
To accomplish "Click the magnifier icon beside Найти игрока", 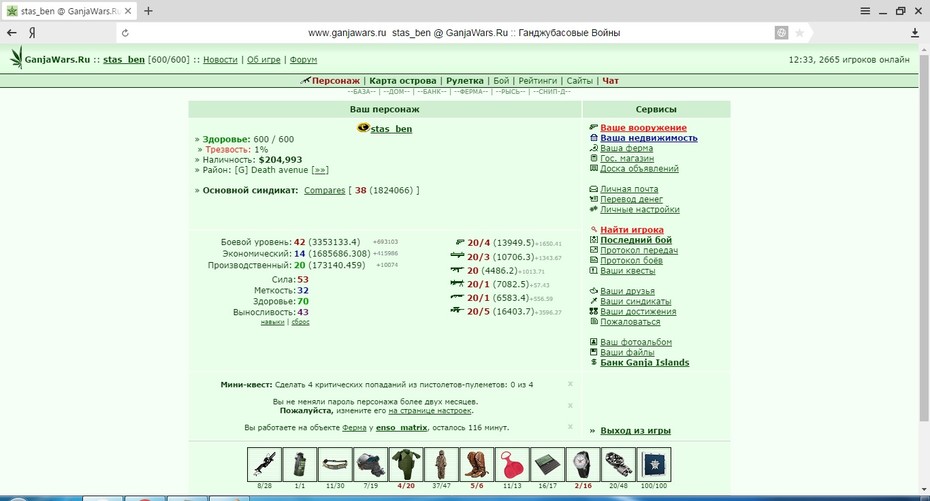I will [594, 229].
